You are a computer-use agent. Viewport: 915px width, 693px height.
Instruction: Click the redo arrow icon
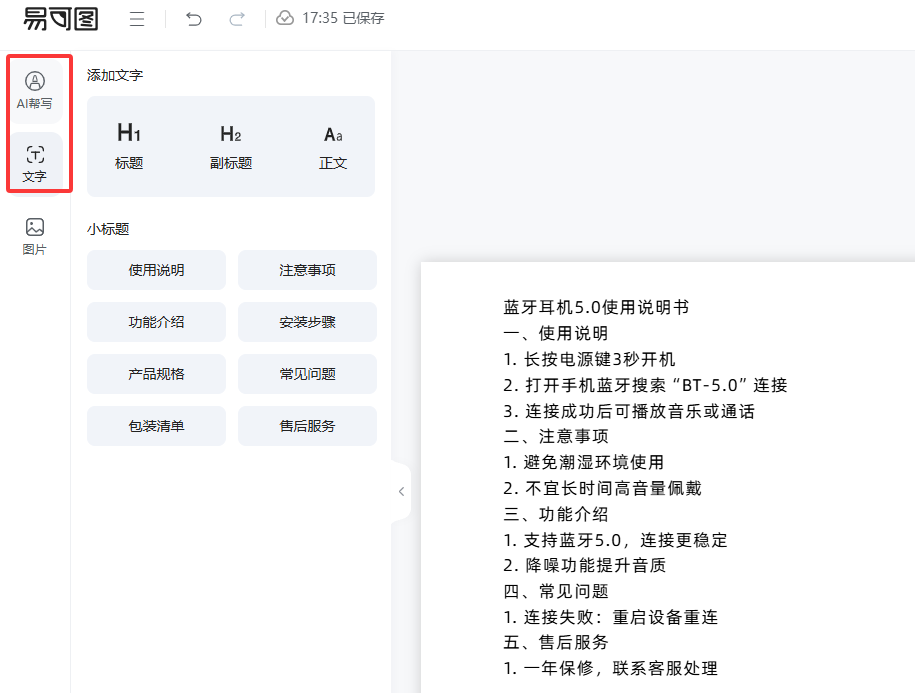coord(237,19)
